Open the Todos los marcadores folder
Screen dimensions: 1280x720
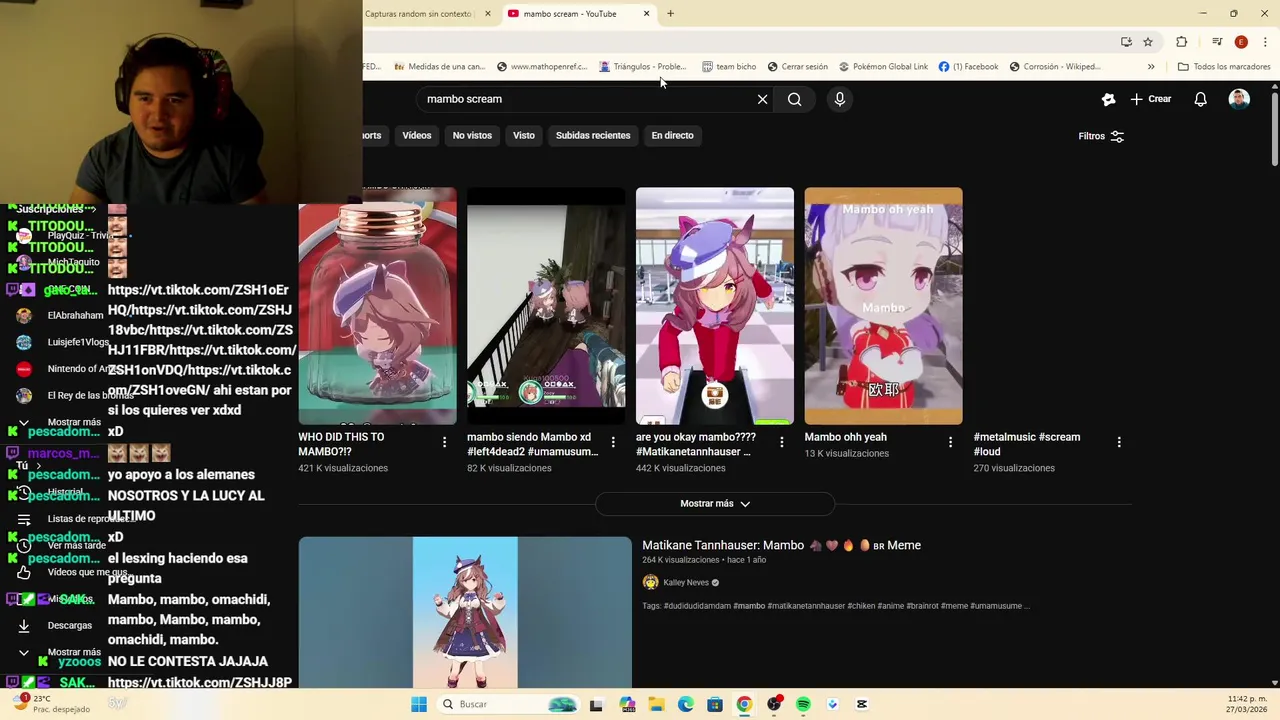(1224, 67)
